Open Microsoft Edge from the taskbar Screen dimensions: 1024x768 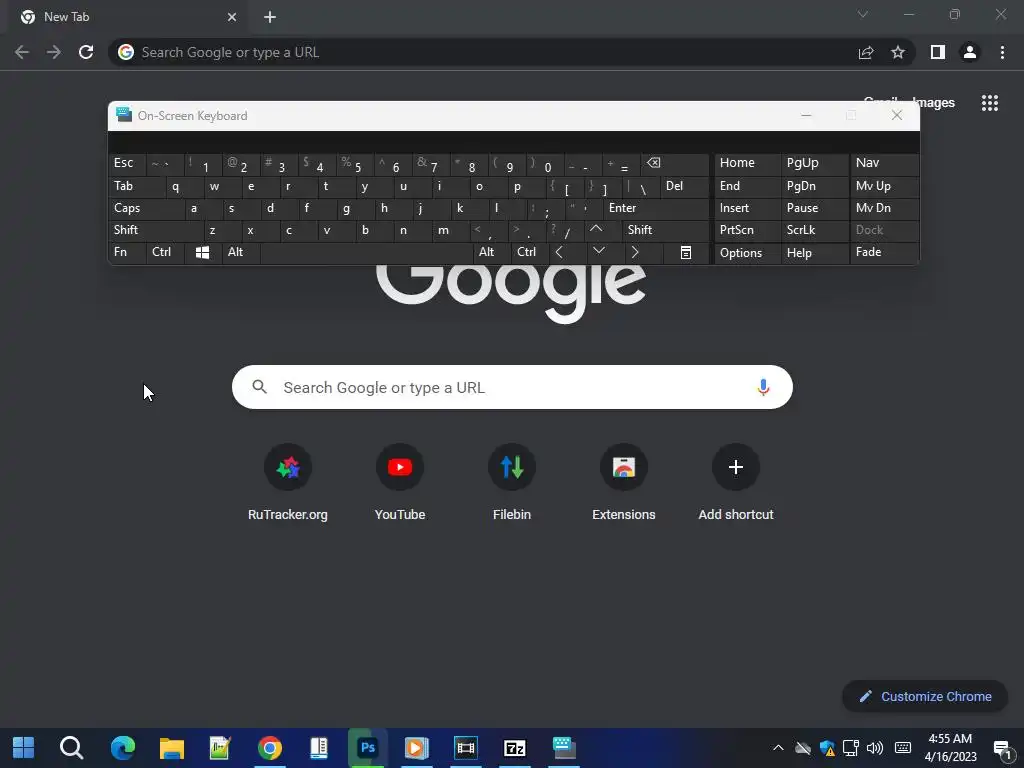pyautogui.click(x=123, y=748)
